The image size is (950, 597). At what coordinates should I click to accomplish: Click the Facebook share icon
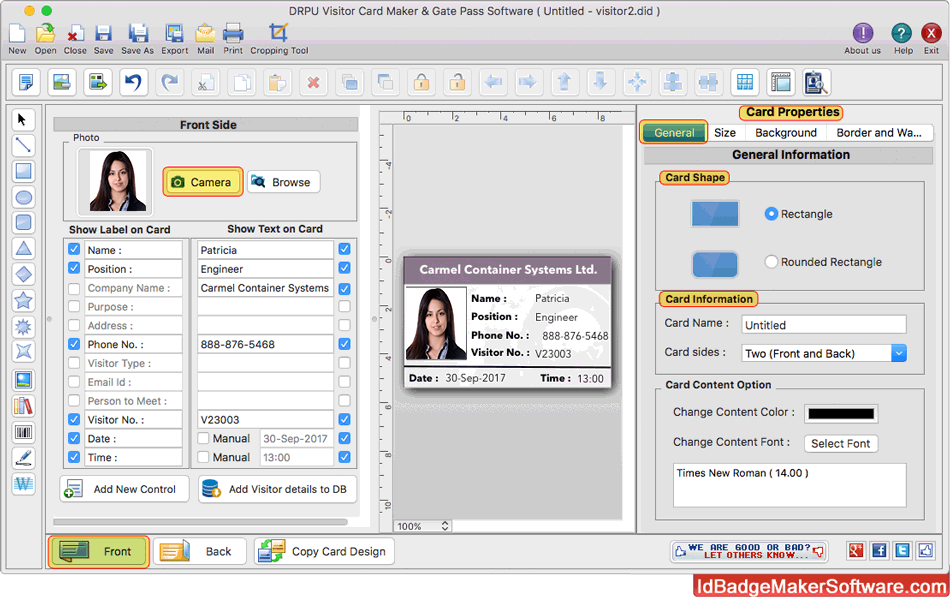[879, 550]
